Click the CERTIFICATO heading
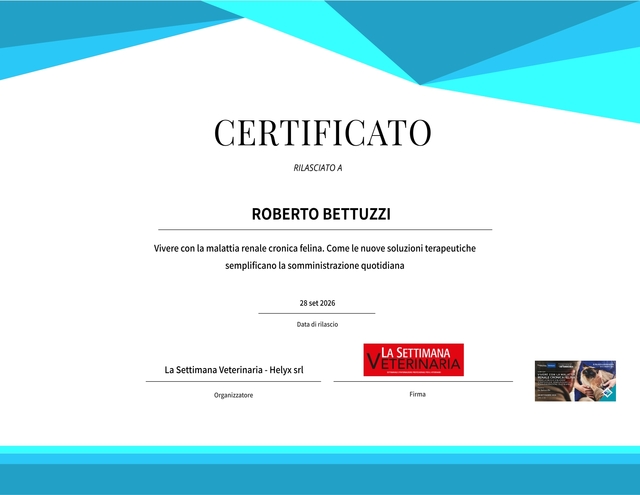Screen dimensions: 640x495 322,133
